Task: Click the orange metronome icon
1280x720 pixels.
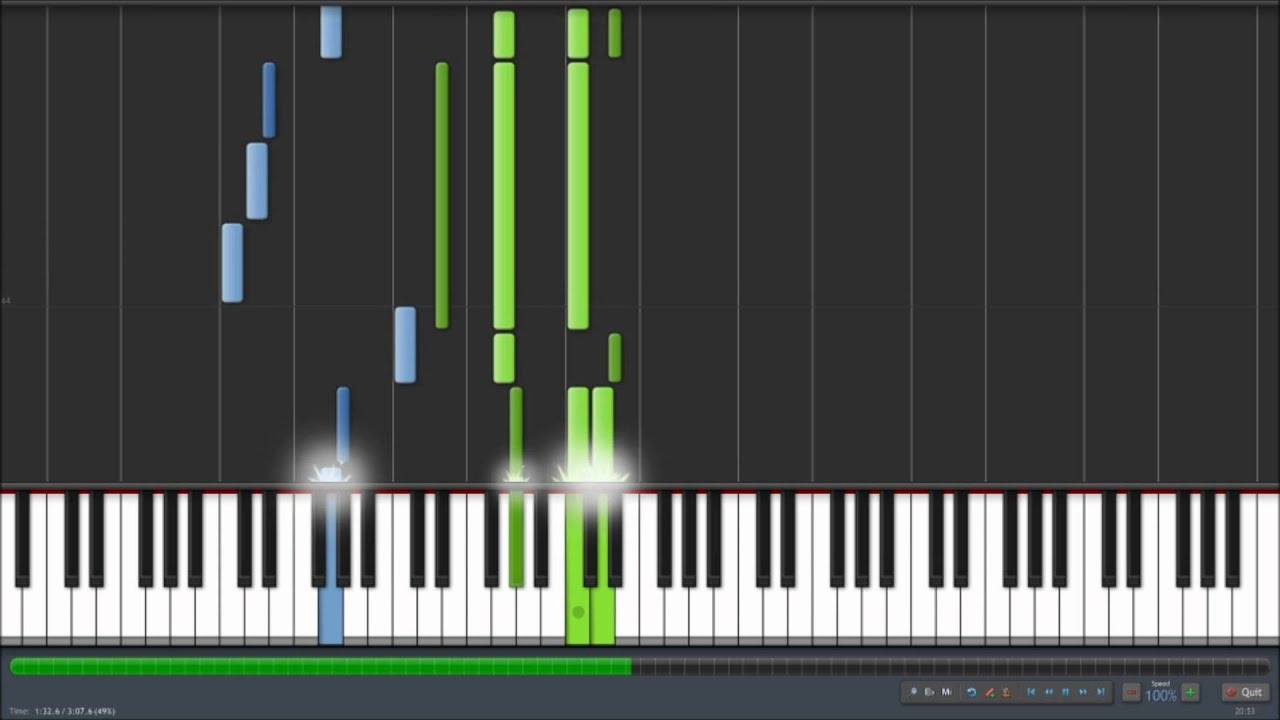Action: click(x=1006, y=692)
